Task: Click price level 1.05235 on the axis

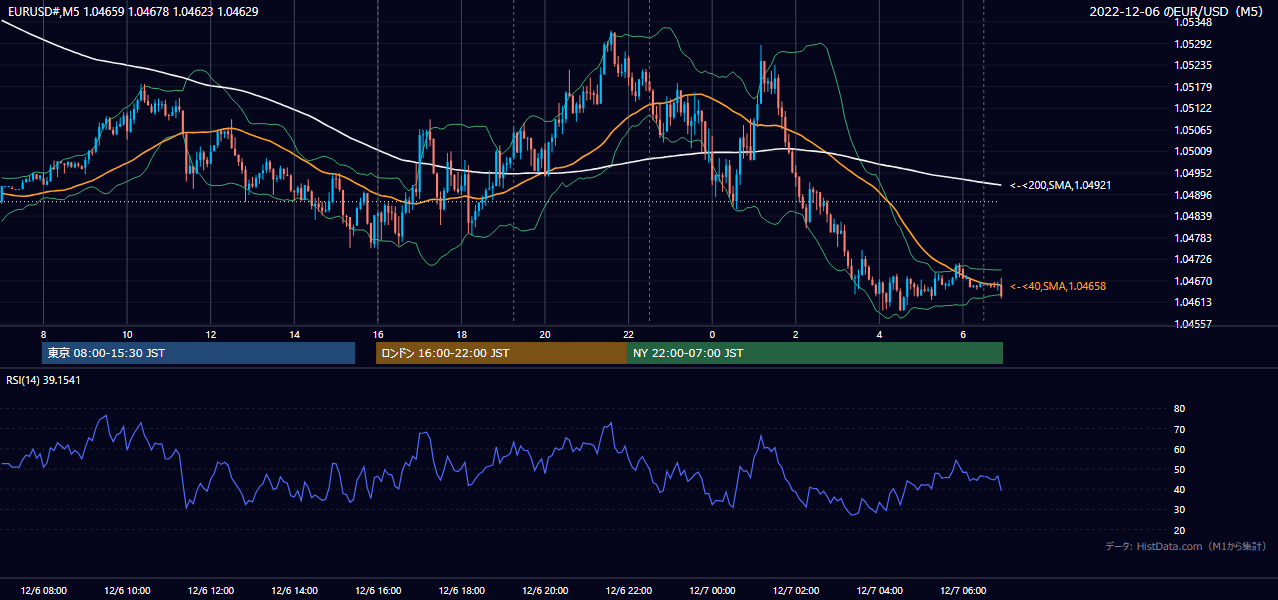Action: [1193, 65]
